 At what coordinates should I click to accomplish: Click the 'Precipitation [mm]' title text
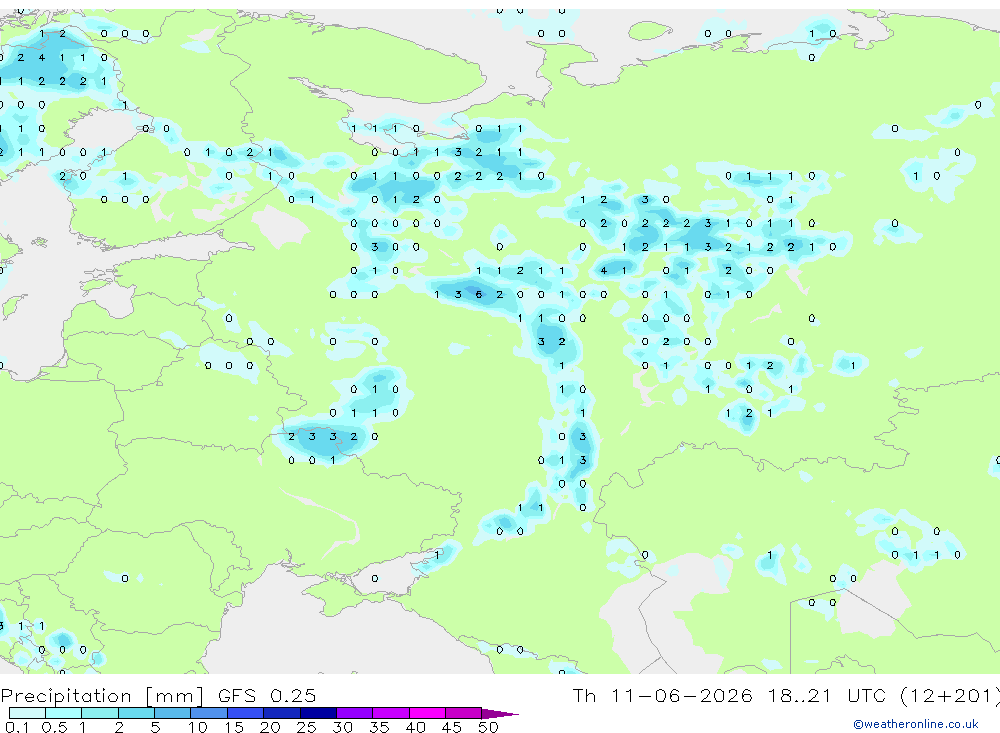(x=102, y=696)
